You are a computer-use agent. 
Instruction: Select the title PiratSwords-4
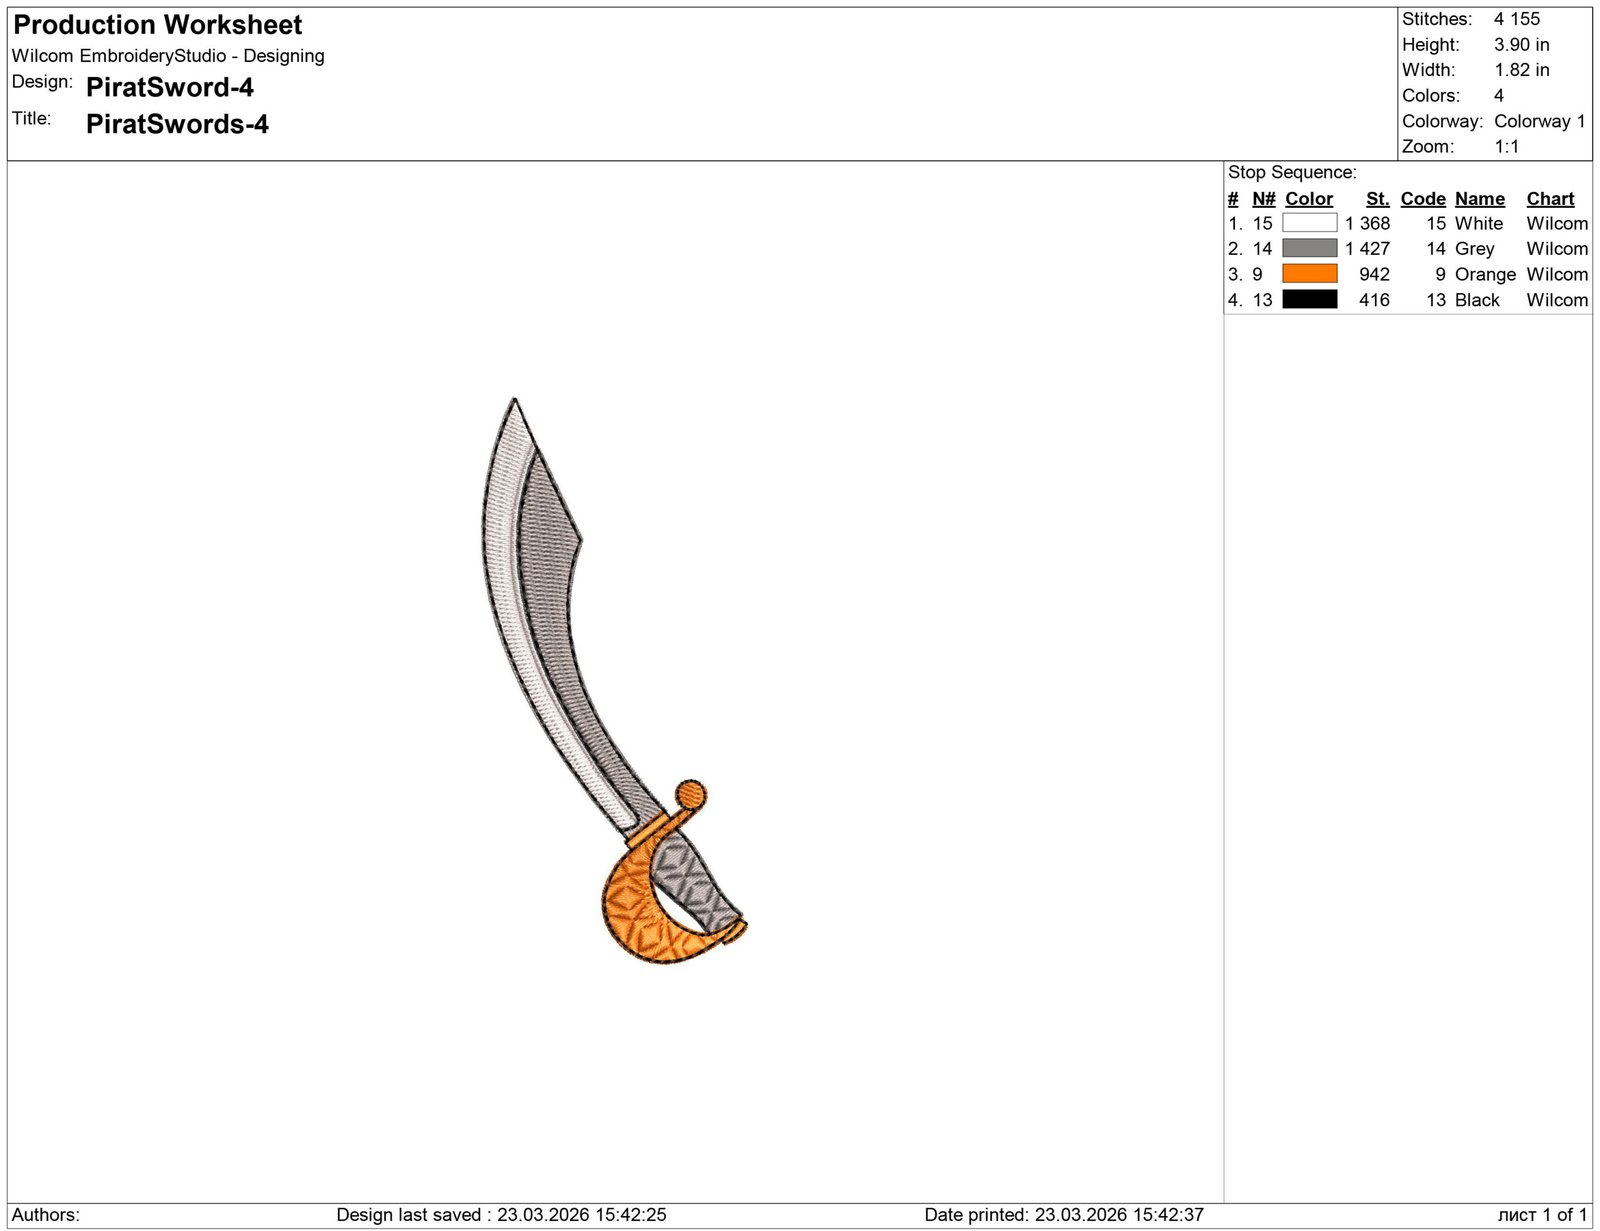click(177, 125)
